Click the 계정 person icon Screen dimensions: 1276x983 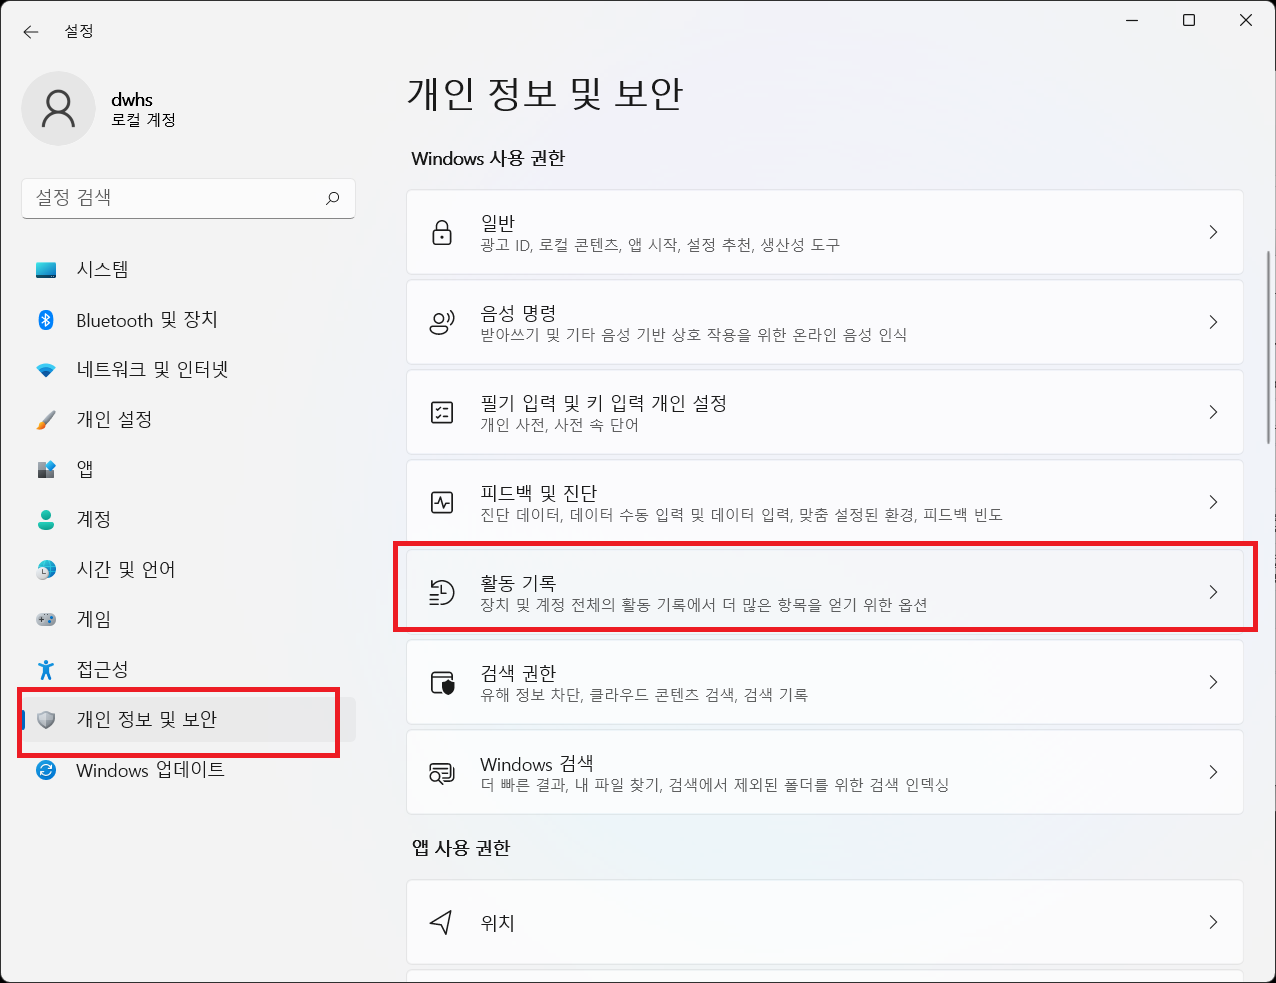tap(46, 520)
